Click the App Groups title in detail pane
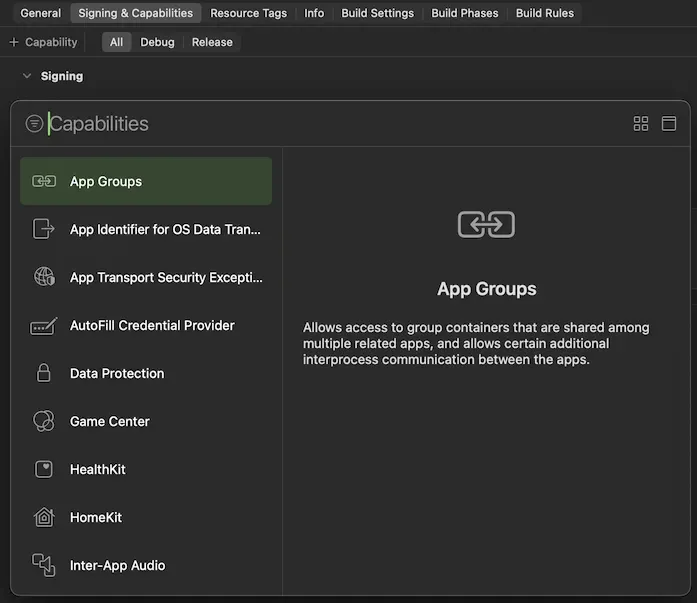Image resolution: width=697 pixels, height=603 pixels. pyautogui.click(x=487, y=289)
